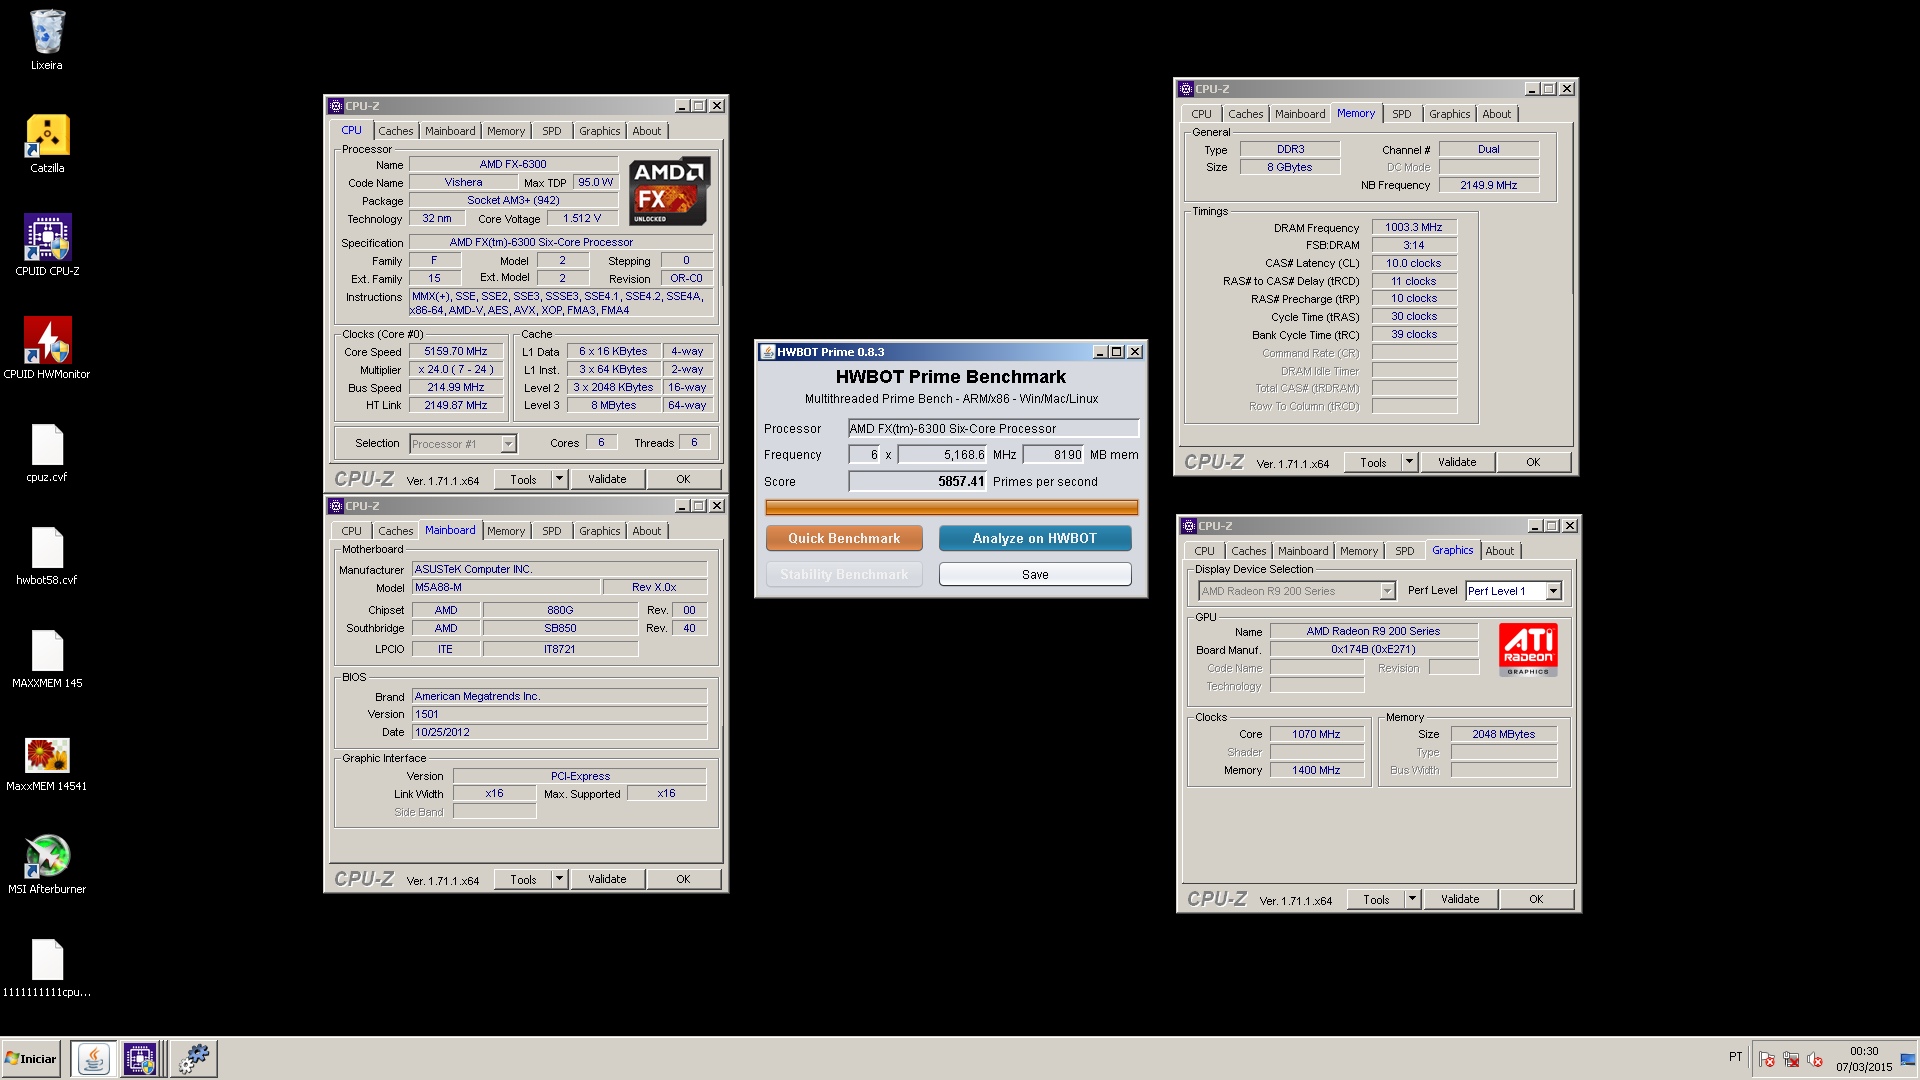Click the Core Speed value 5159.70 MHz
This screenshot has width=1920, height=1080.
pyautogui.click(x=455, y=352)
